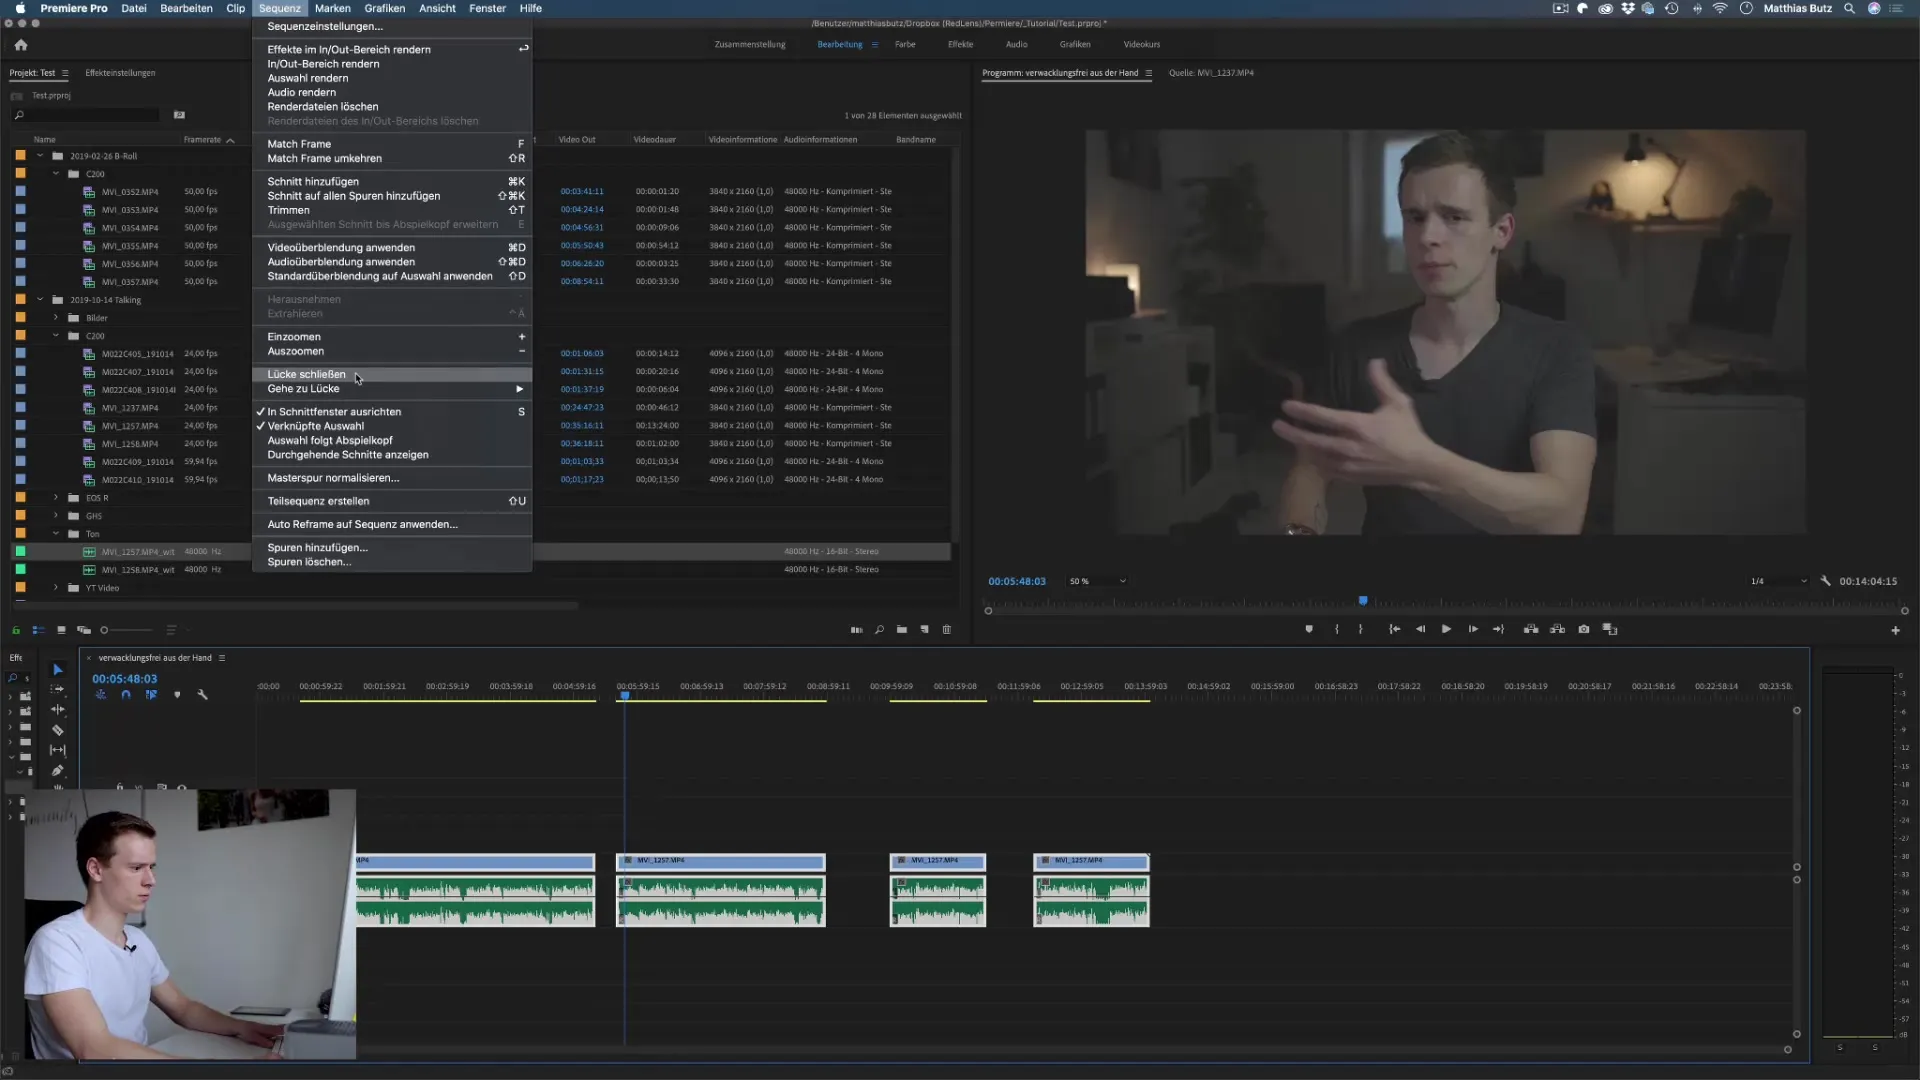
Task: Open Program monitor settings wrench
Action: click(x=1825, y=581)
